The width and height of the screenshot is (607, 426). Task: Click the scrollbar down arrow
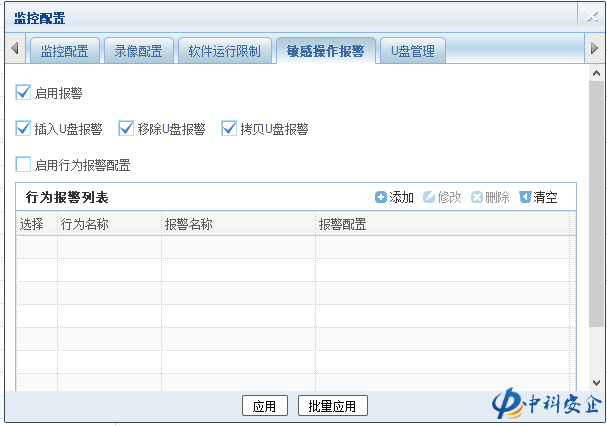click(x=597, y=383)
